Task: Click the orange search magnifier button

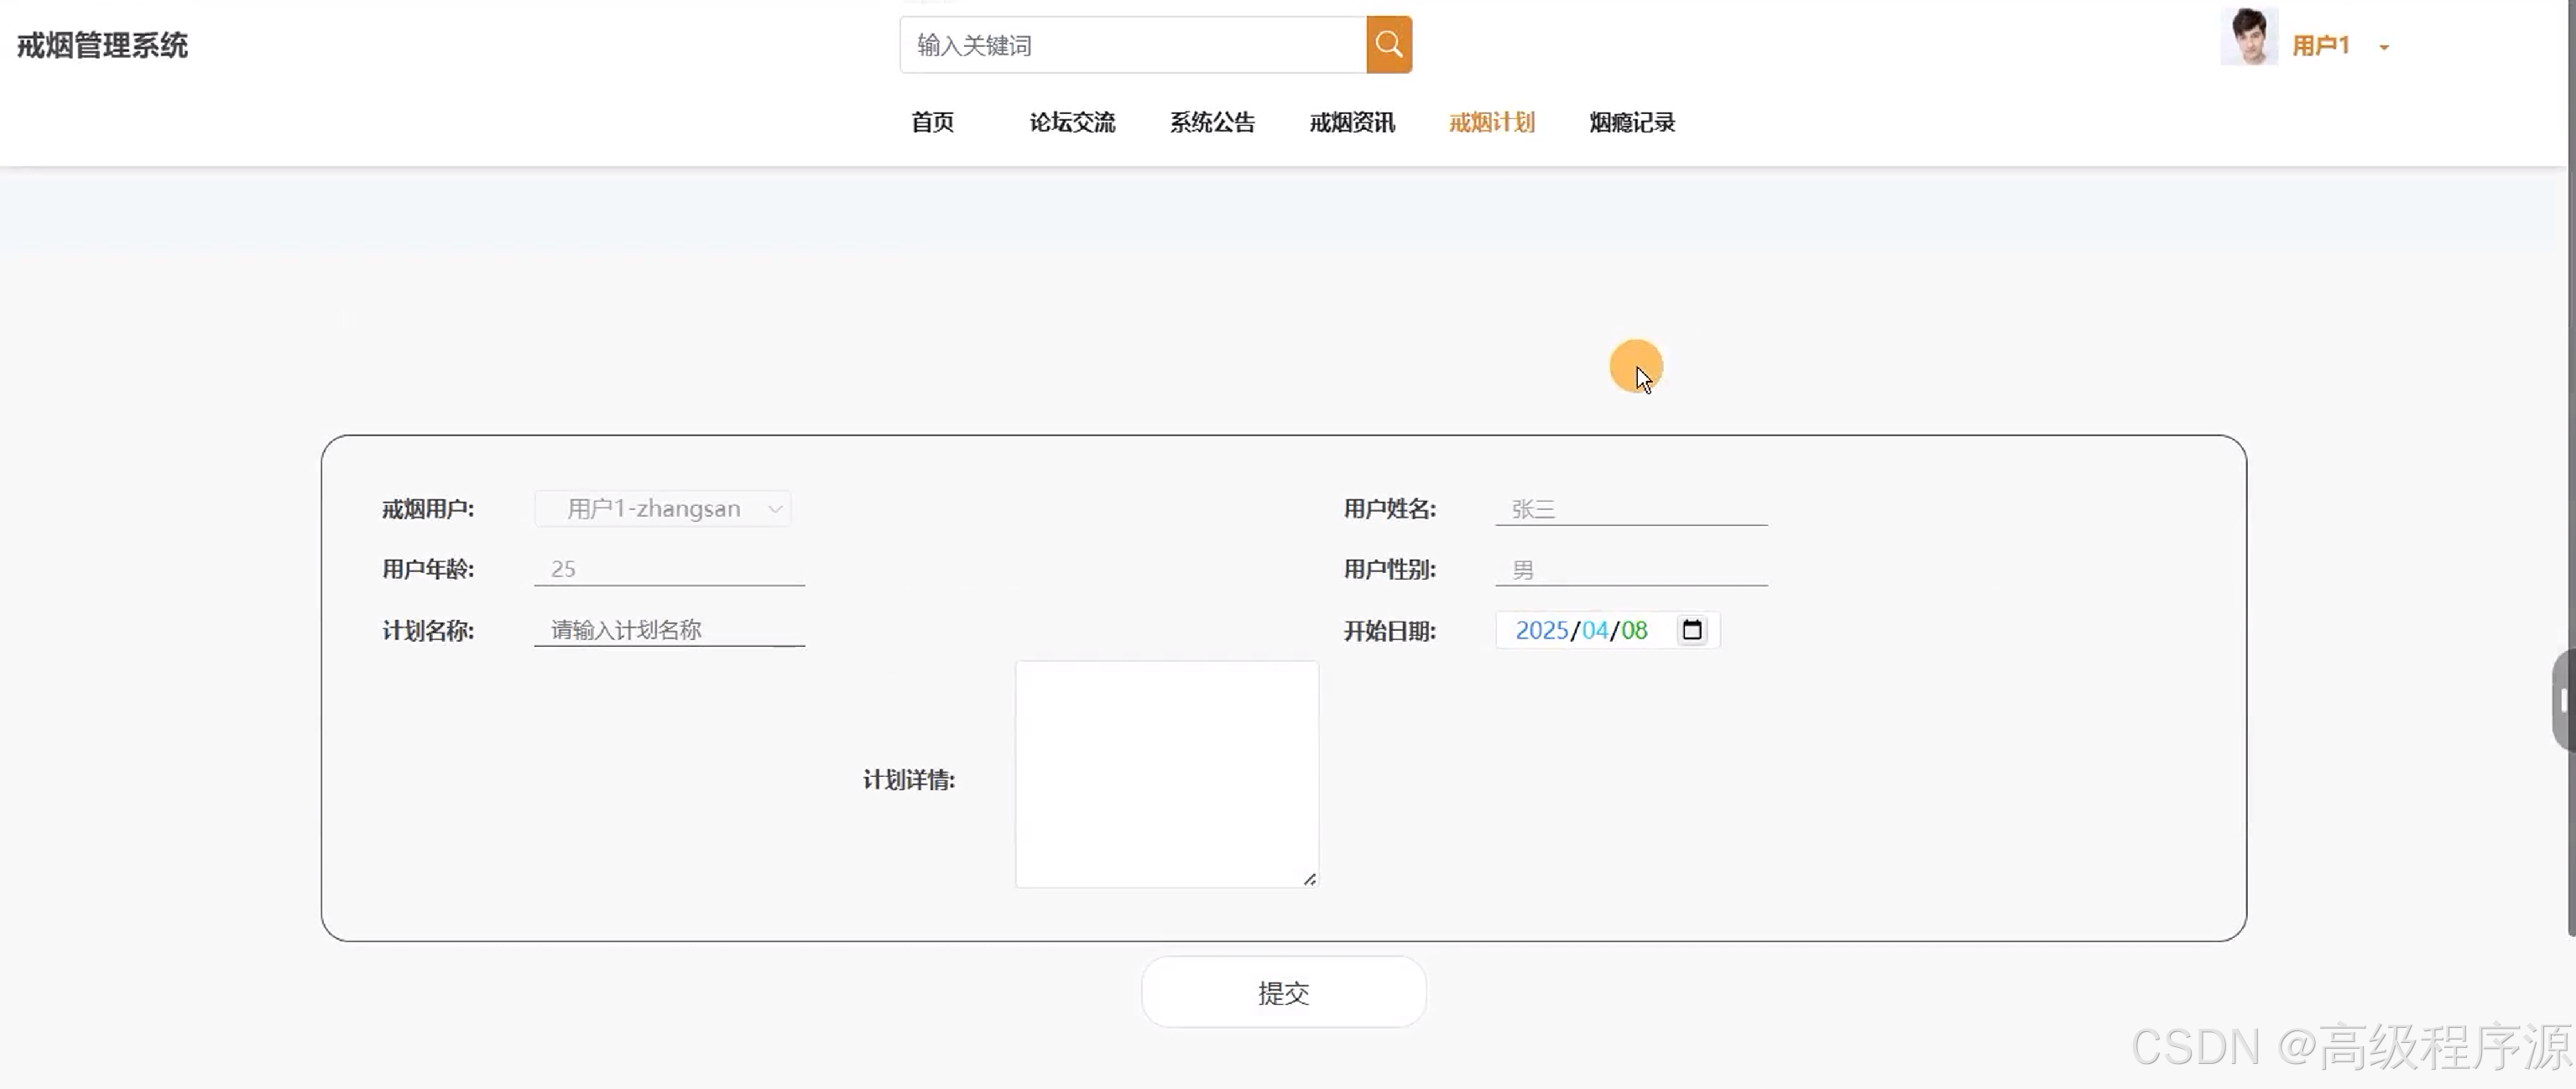Action: point(1388,45)
